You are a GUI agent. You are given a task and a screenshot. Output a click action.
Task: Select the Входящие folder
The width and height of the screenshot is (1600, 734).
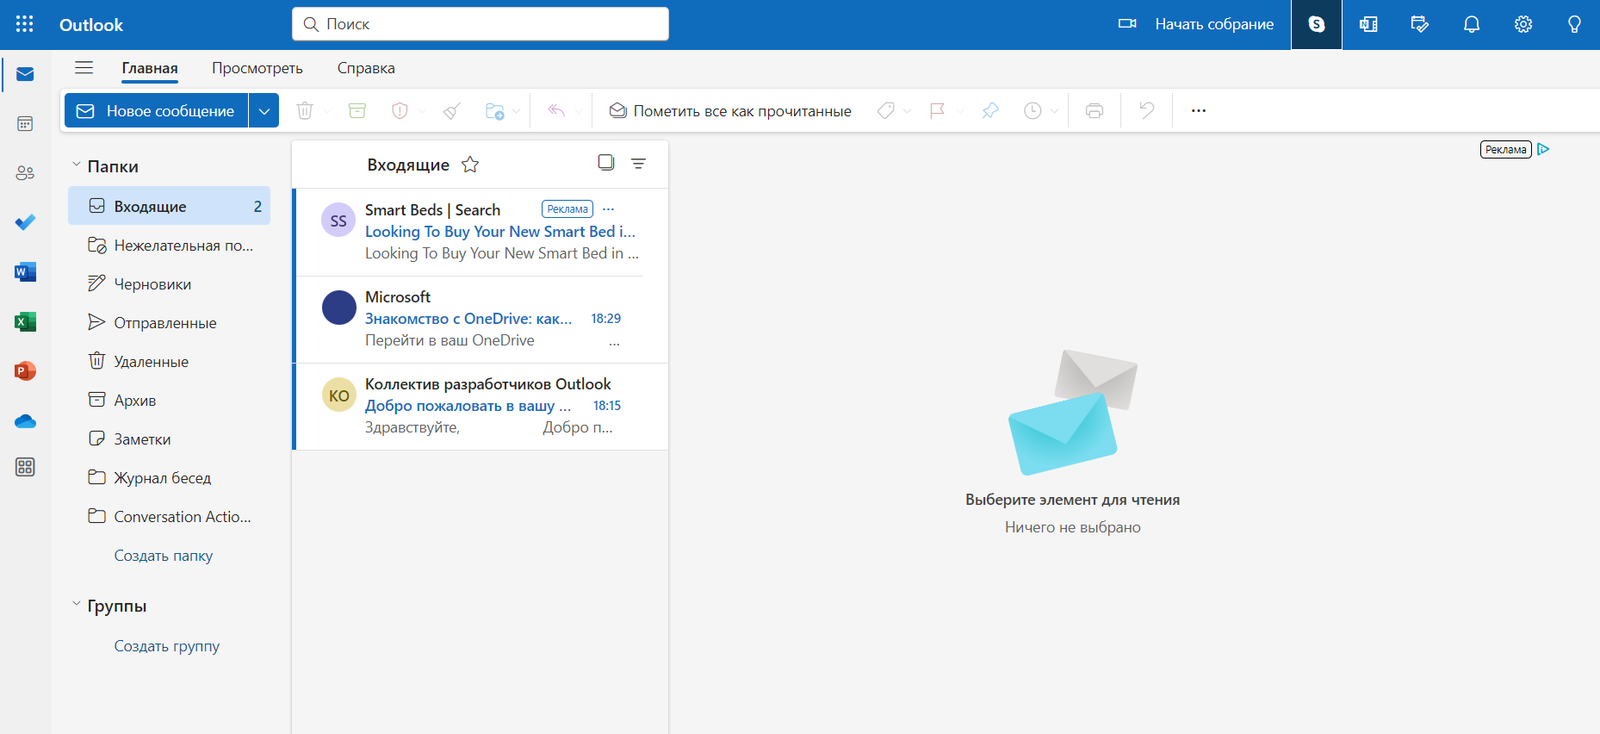pos(169,206)
